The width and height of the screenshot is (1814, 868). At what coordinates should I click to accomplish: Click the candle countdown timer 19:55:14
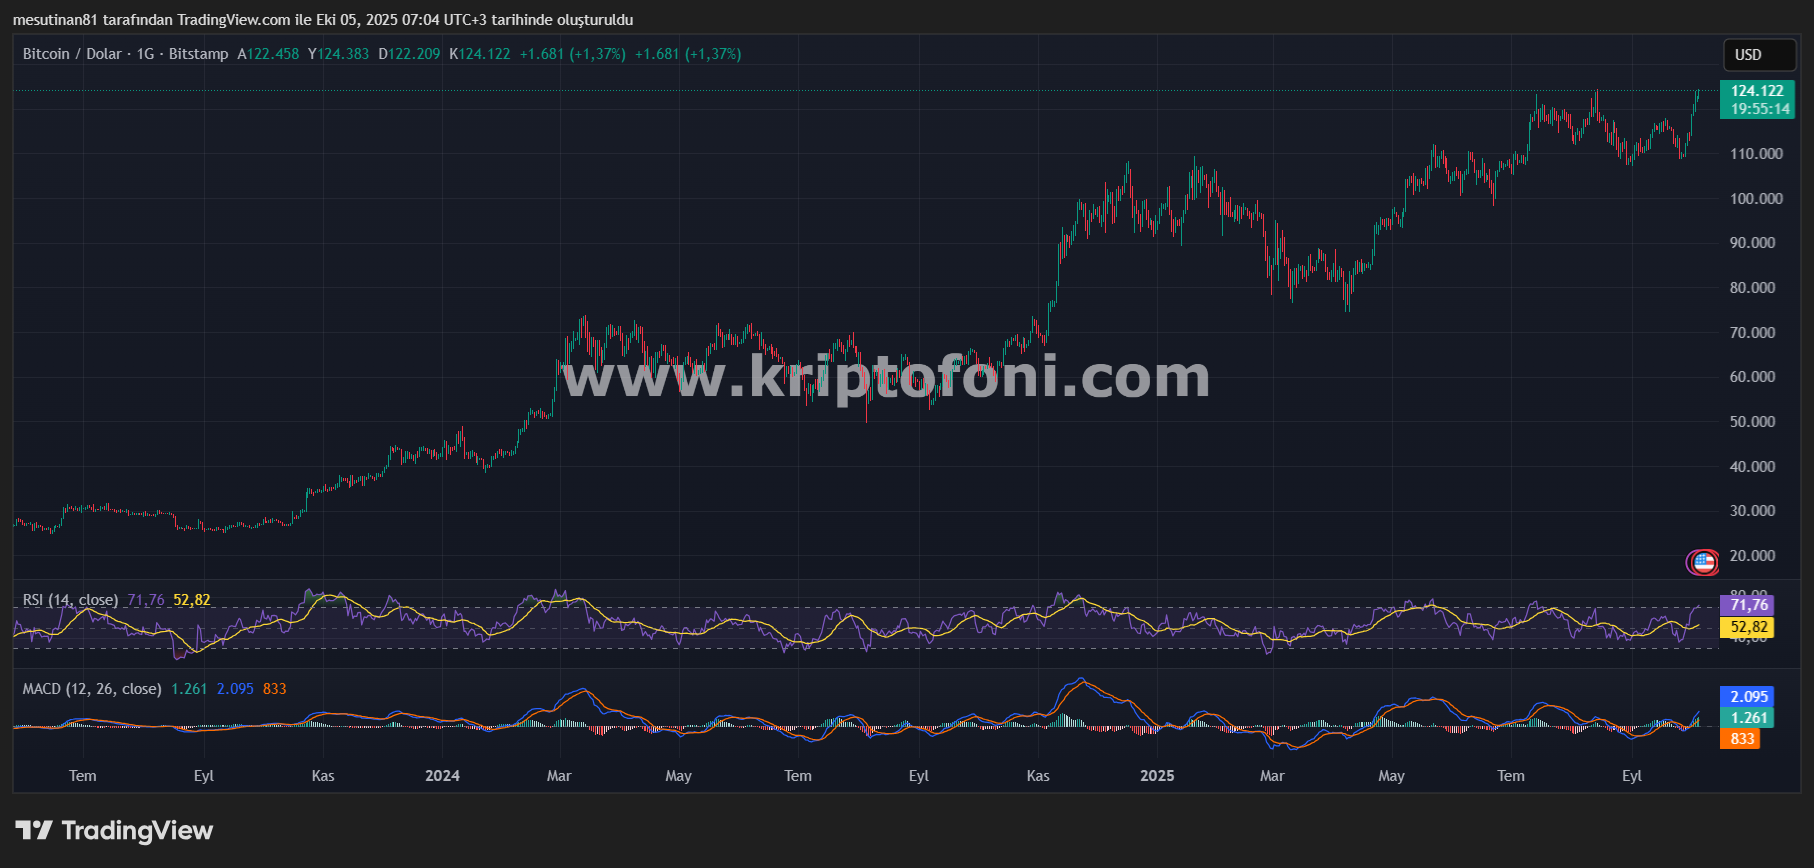pos(1760,109)
